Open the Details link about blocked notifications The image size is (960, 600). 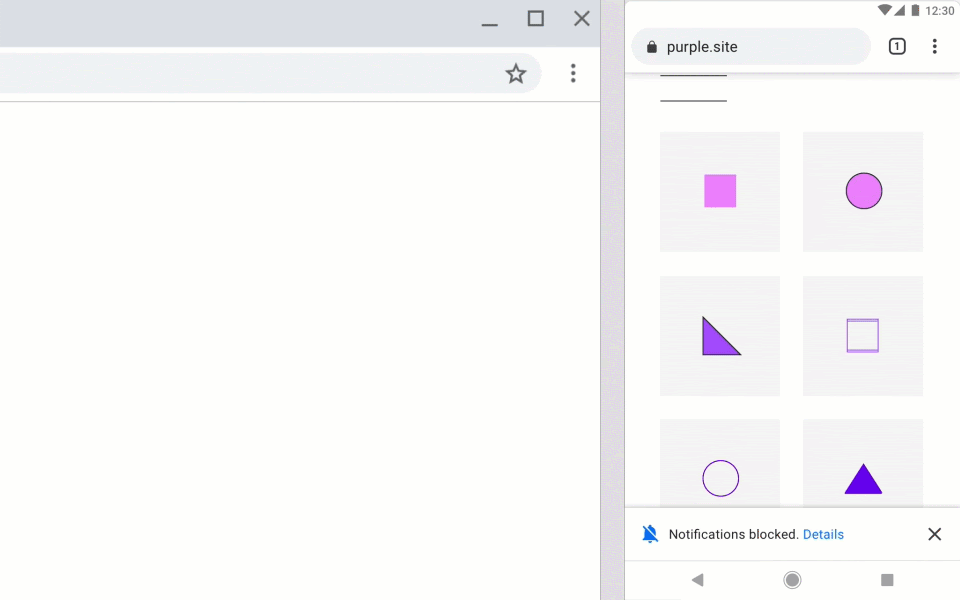click(x=823, y=534)
